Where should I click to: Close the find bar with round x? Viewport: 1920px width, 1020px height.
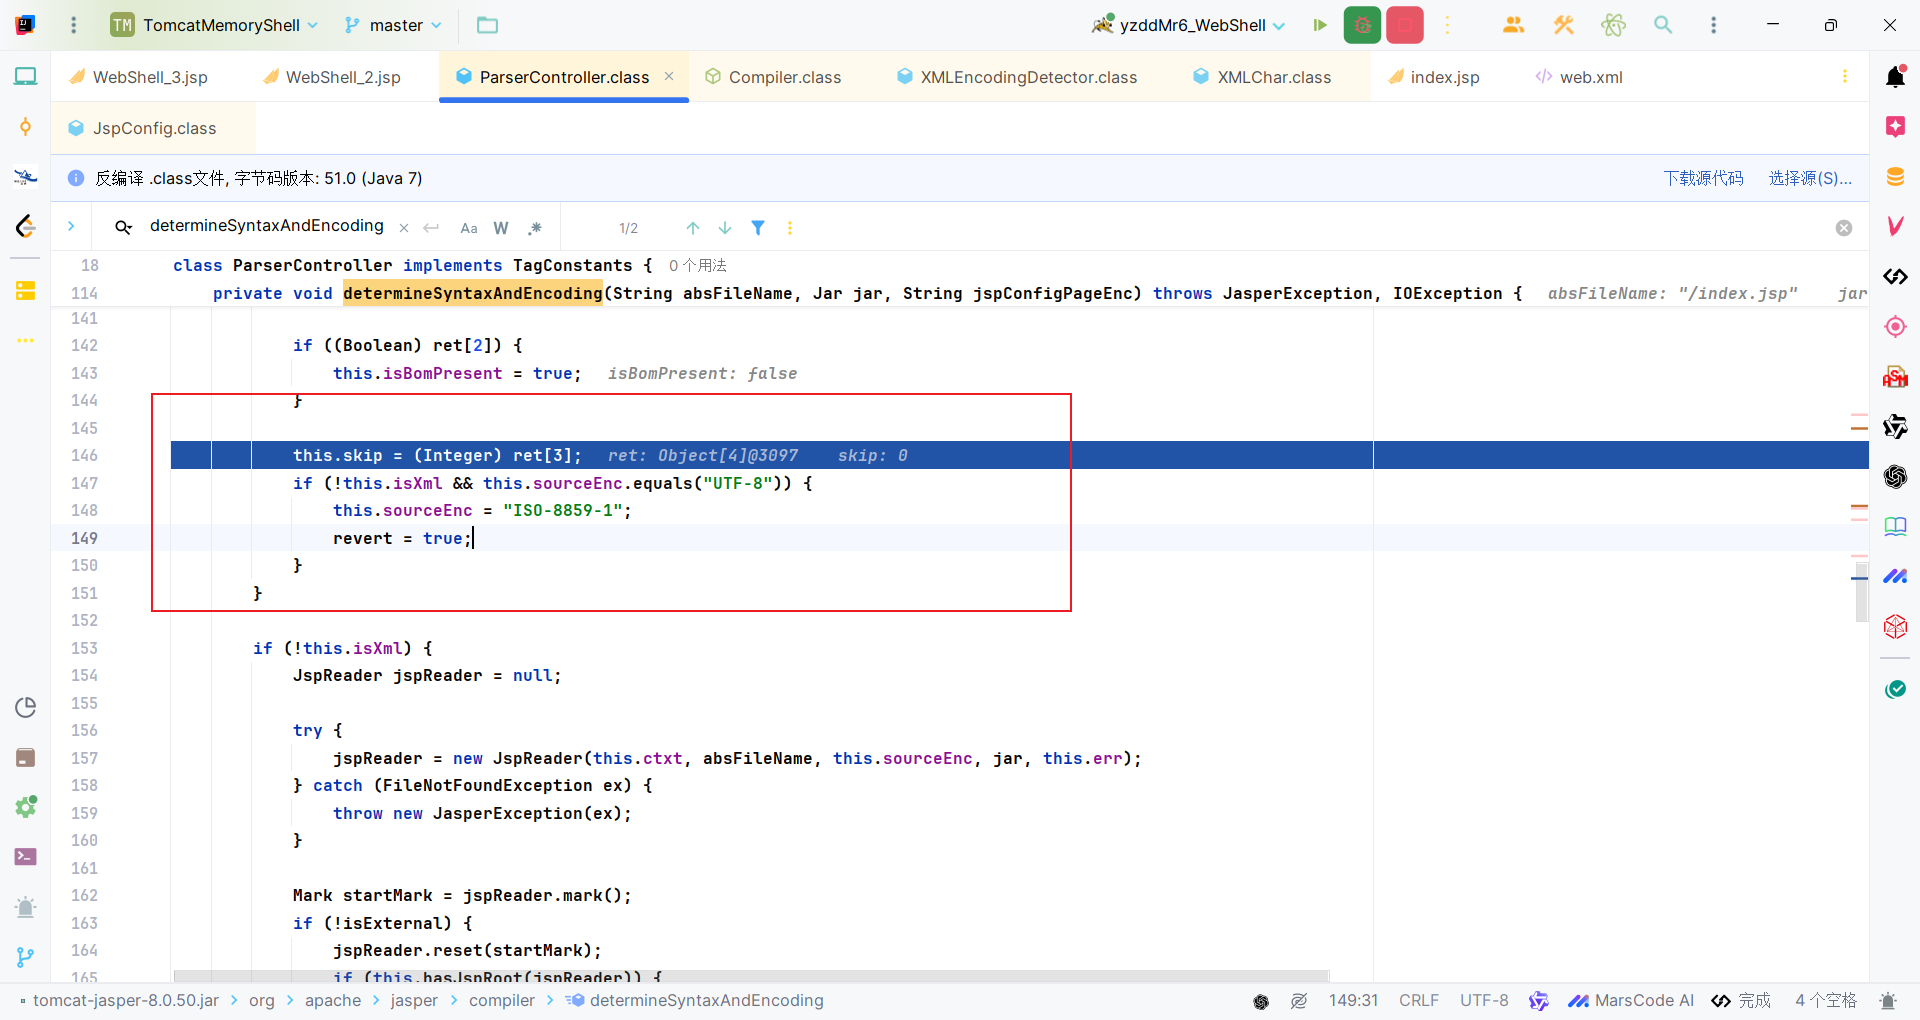1844,228
